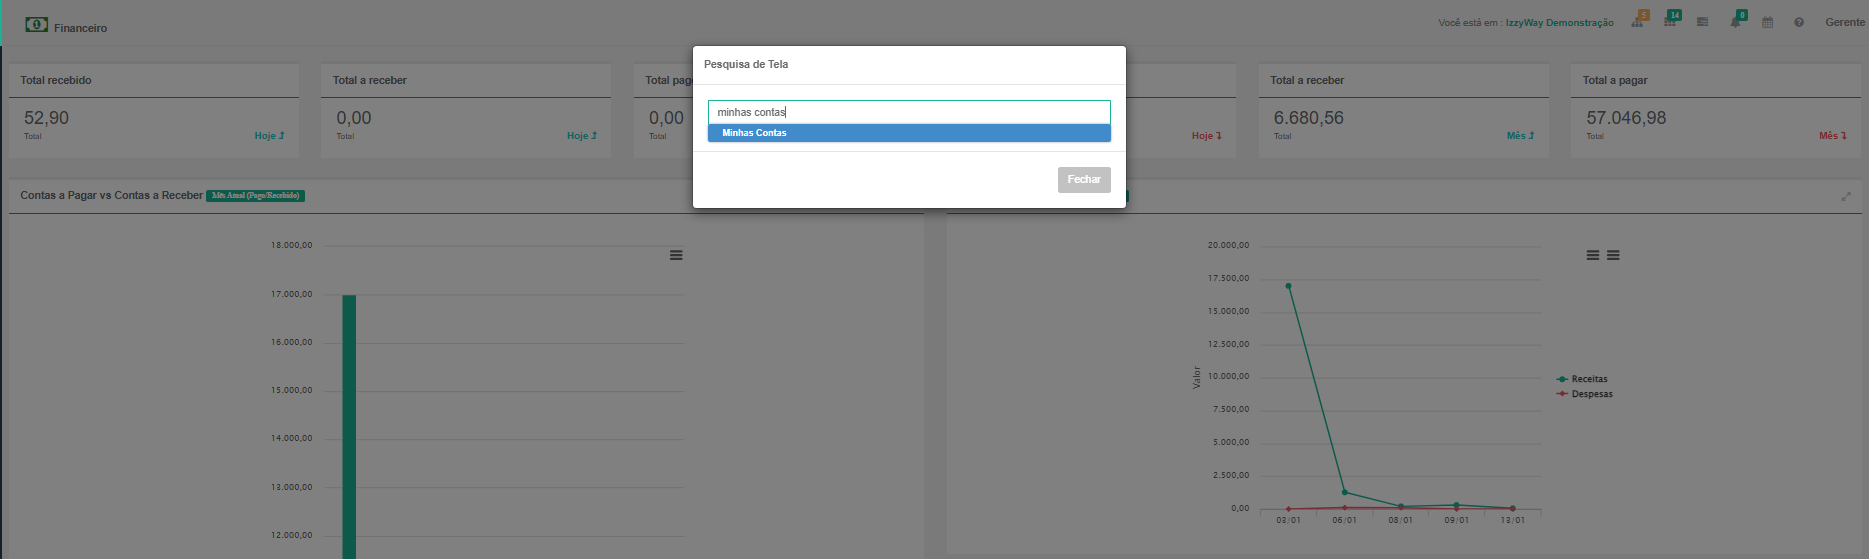
Task: Click the Financeiro header title
Action: (x=80, y=28)
